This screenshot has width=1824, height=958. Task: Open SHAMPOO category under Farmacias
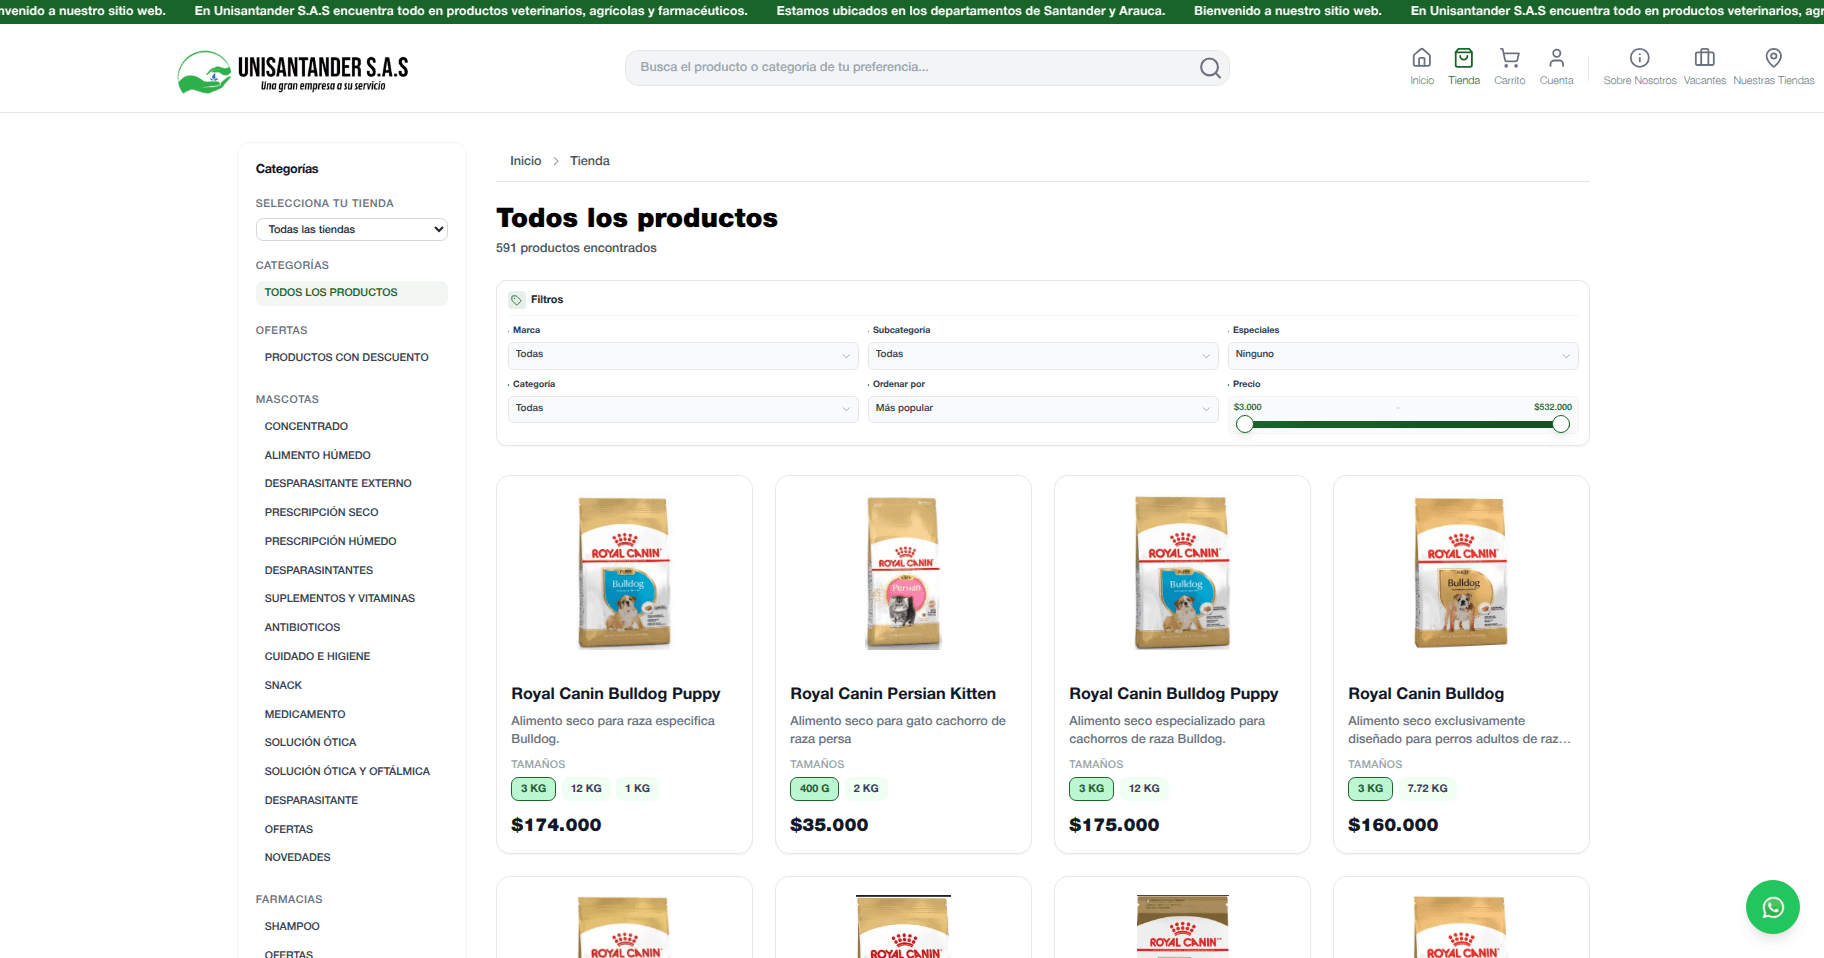(293, 927)
